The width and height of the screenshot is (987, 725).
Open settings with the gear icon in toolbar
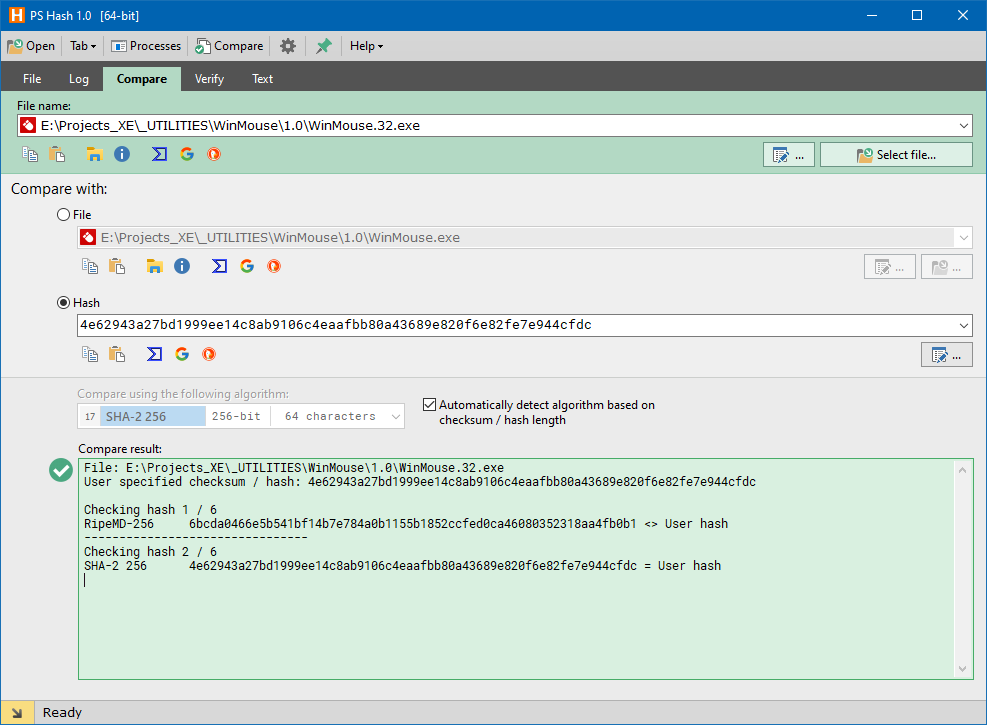[288, 46]
